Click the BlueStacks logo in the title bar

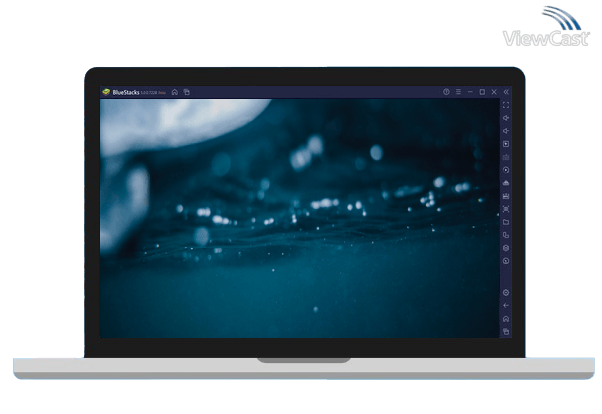106,92
